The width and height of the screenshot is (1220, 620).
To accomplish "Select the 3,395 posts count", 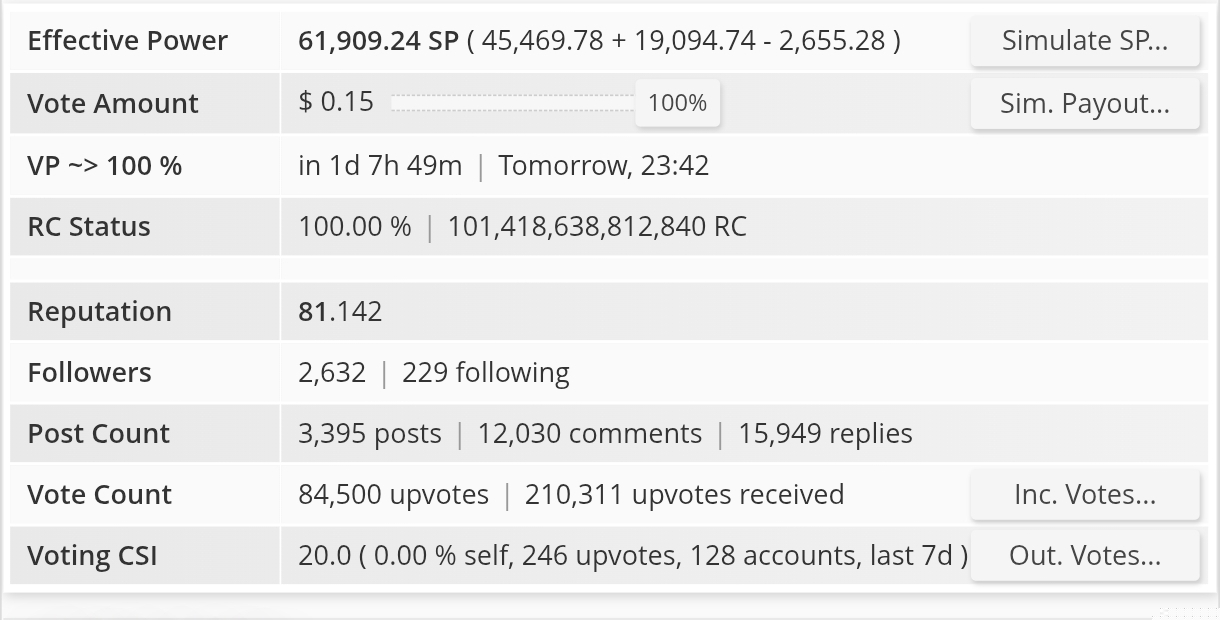I will (370, 434).
